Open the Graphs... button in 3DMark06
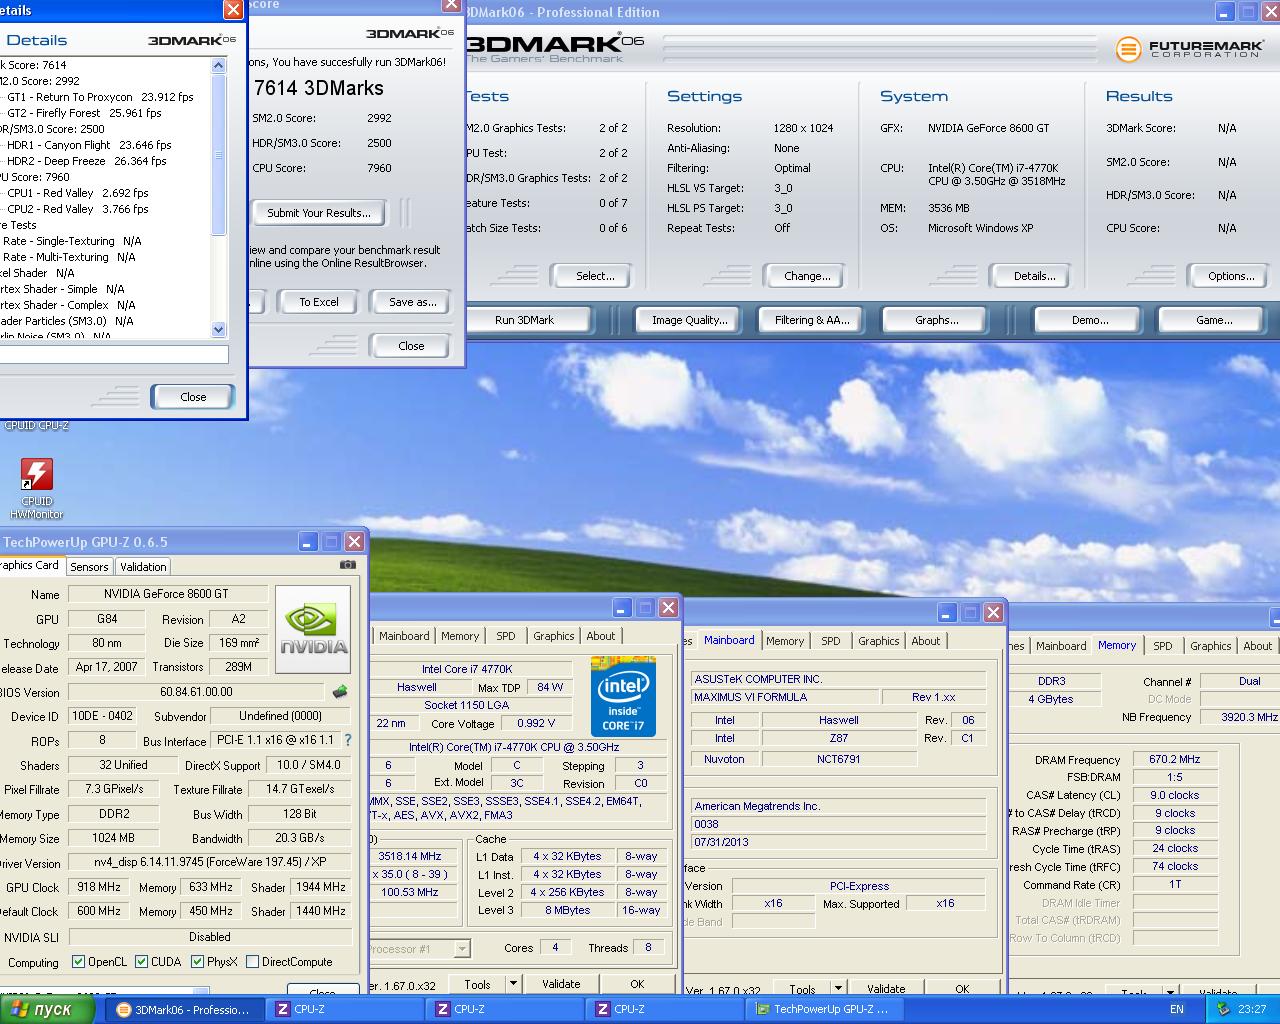The width and height of the screenshot is (1280, 1024). tap(936, 320)
